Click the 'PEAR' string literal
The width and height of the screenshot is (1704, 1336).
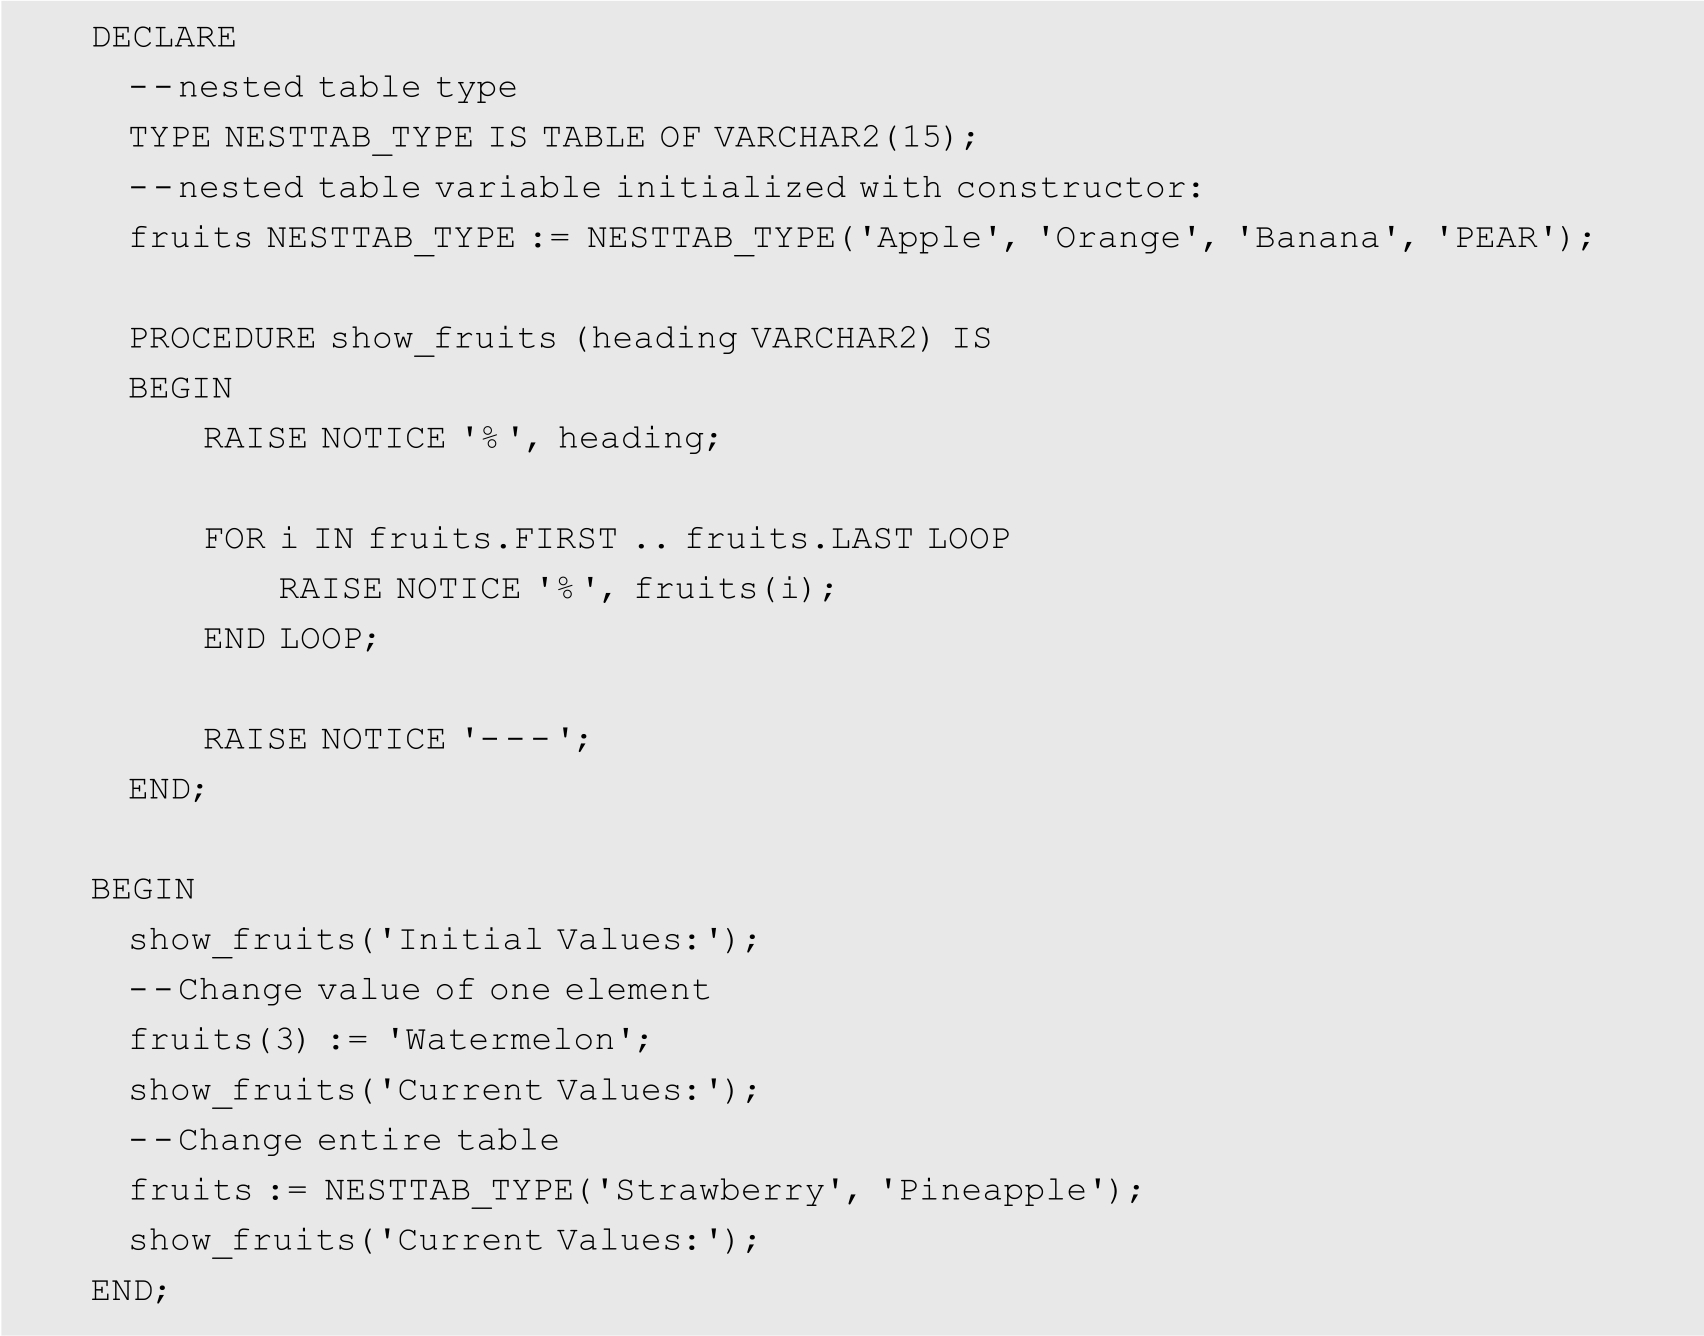tap(1496, 238)
